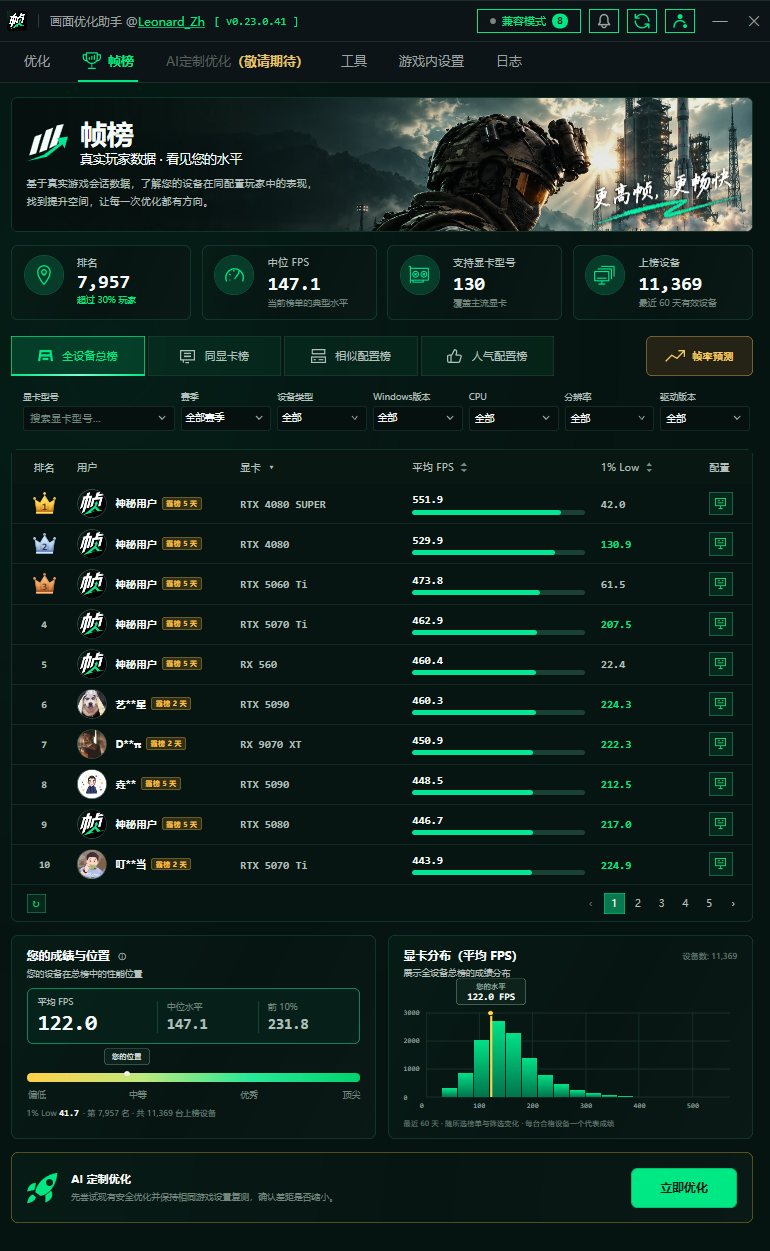
Task: Sort by the 1% Low column header
Action: 625,467
